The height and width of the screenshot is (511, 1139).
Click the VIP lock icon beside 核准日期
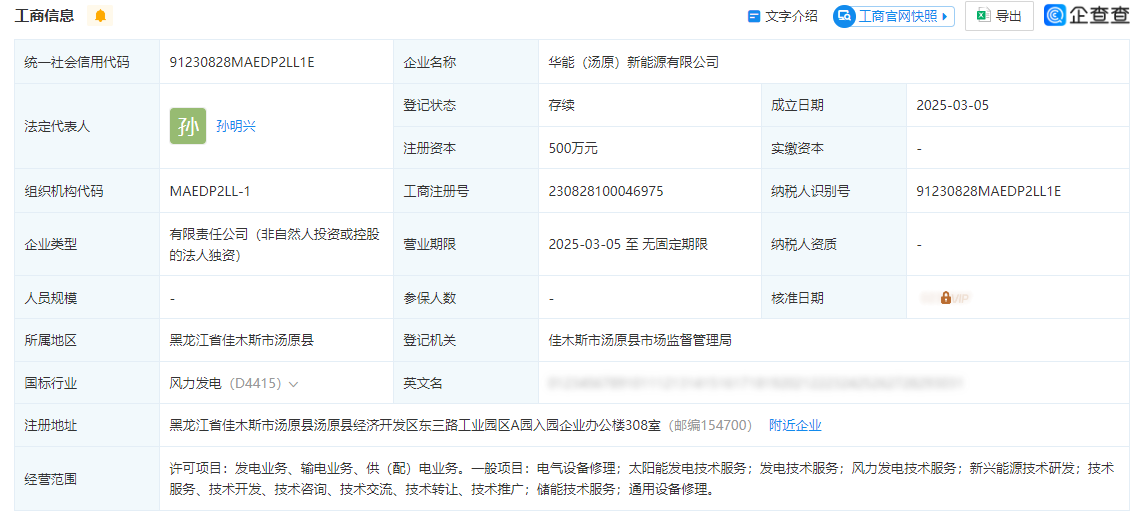click(945, 298)
